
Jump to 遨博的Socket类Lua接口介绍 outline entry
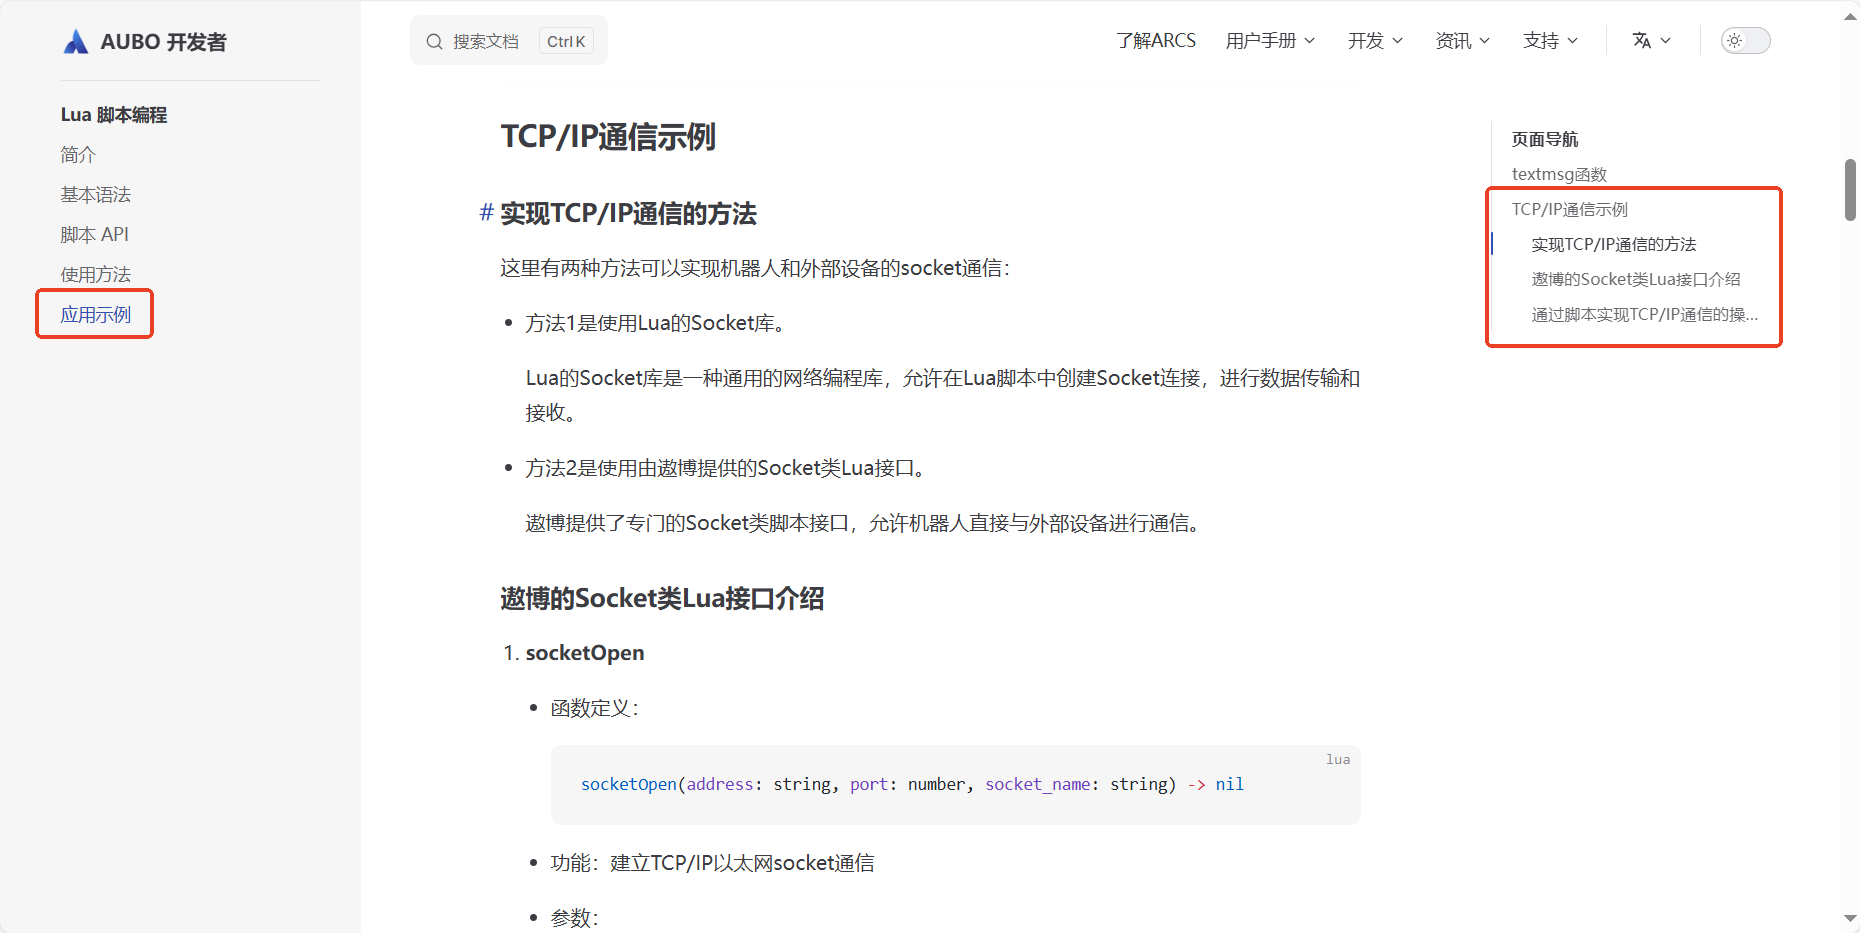(x=1636, y=279)
